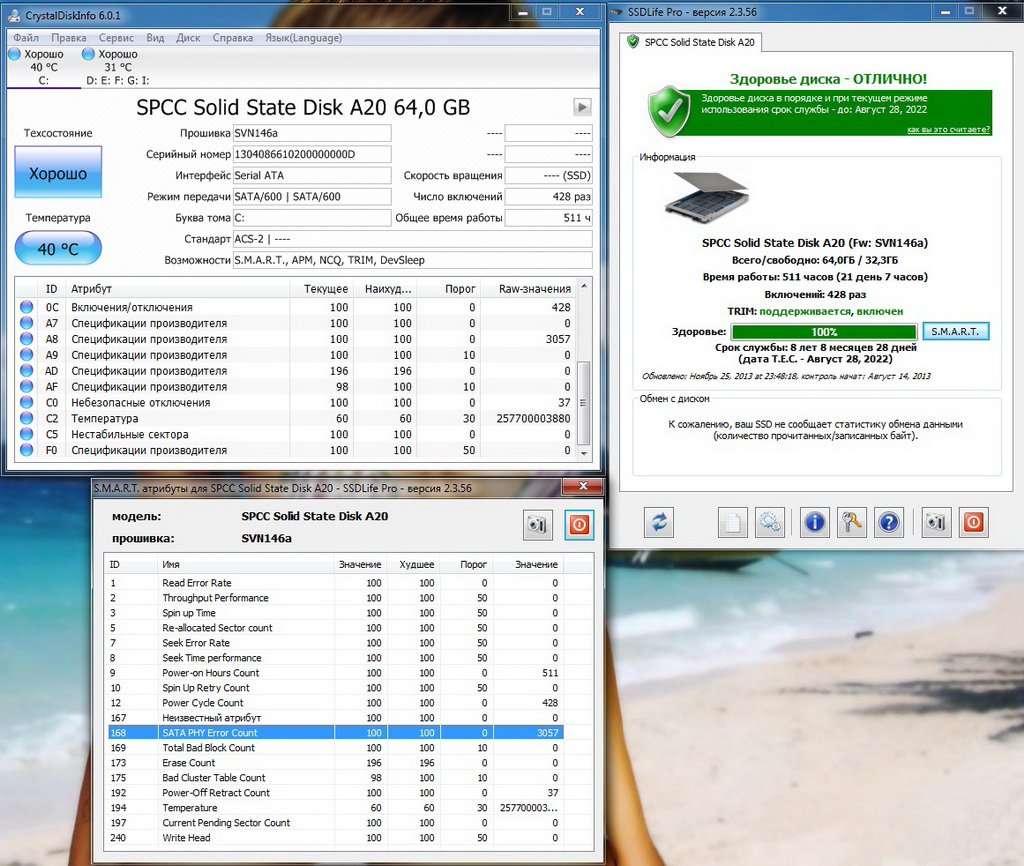Click SSDLife Pro title bar app icon
The image size is (1024, 866).
(618, 12)
